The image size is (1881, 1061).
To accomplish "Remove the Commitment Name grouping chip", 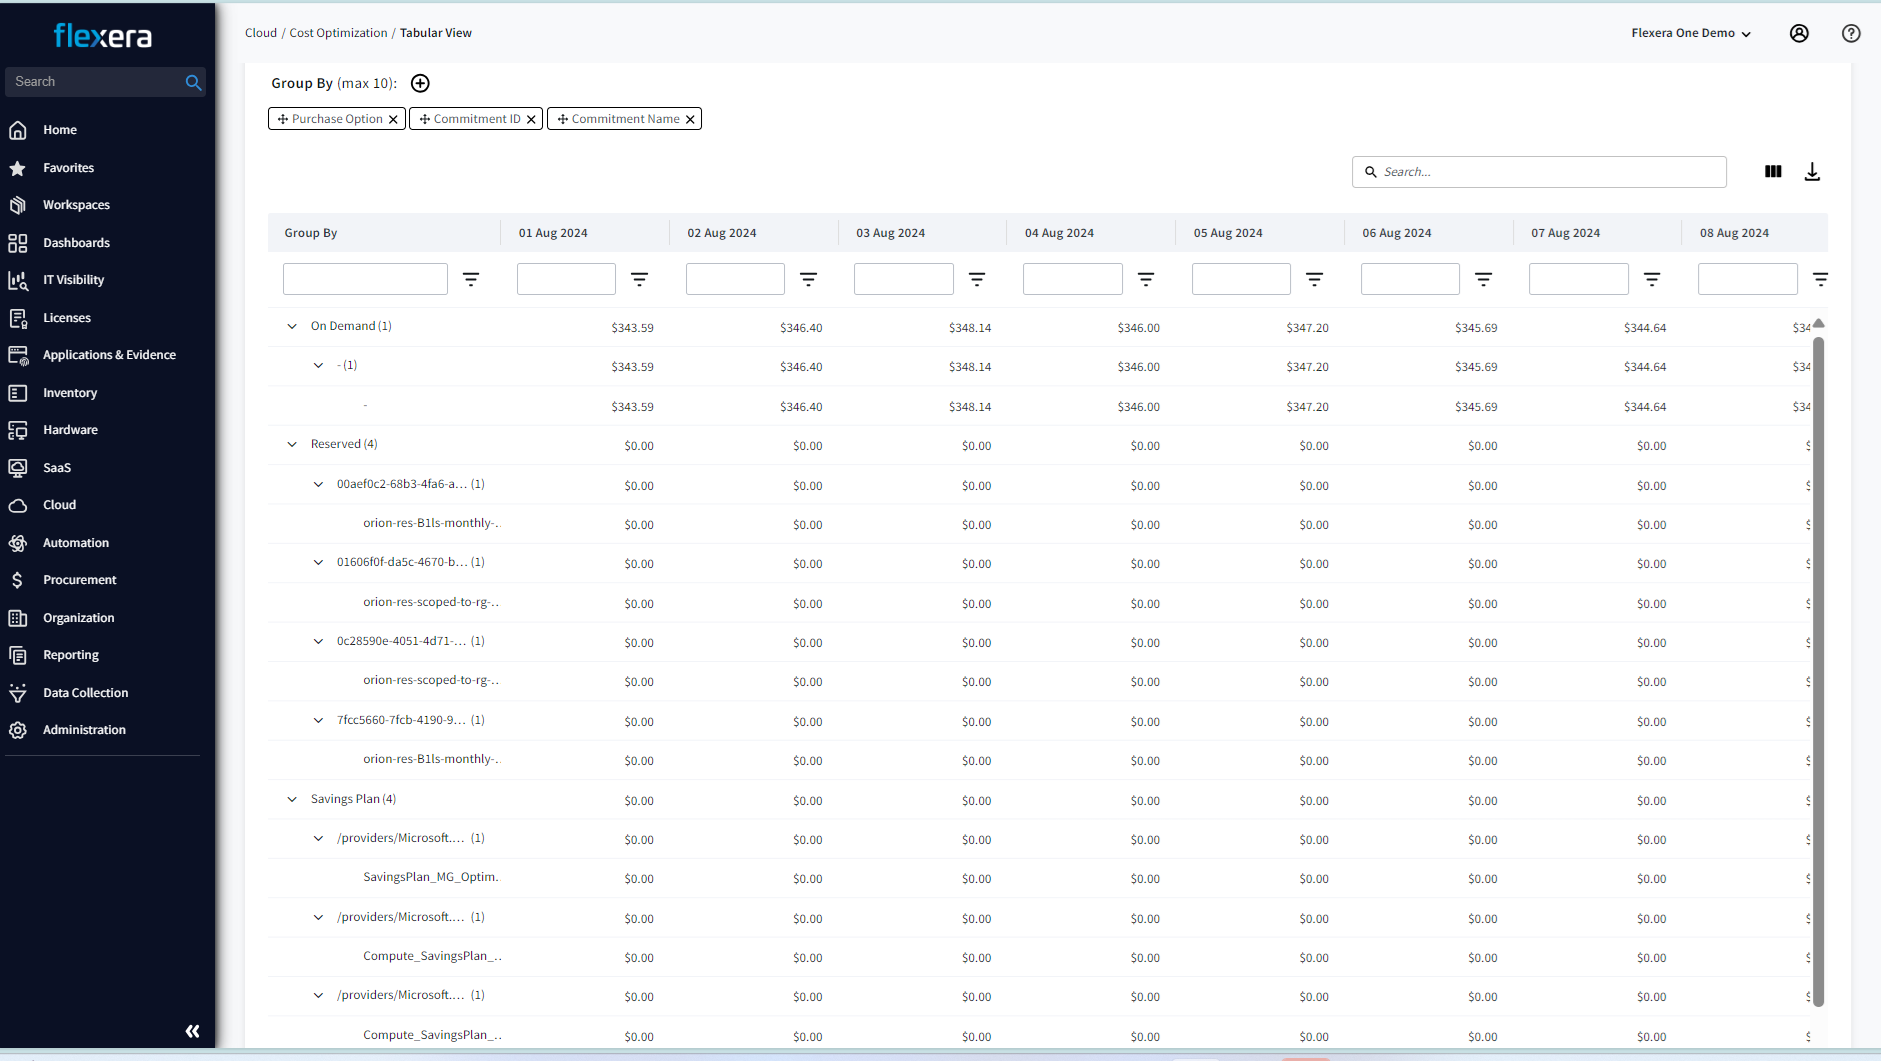I will [690, 119].
